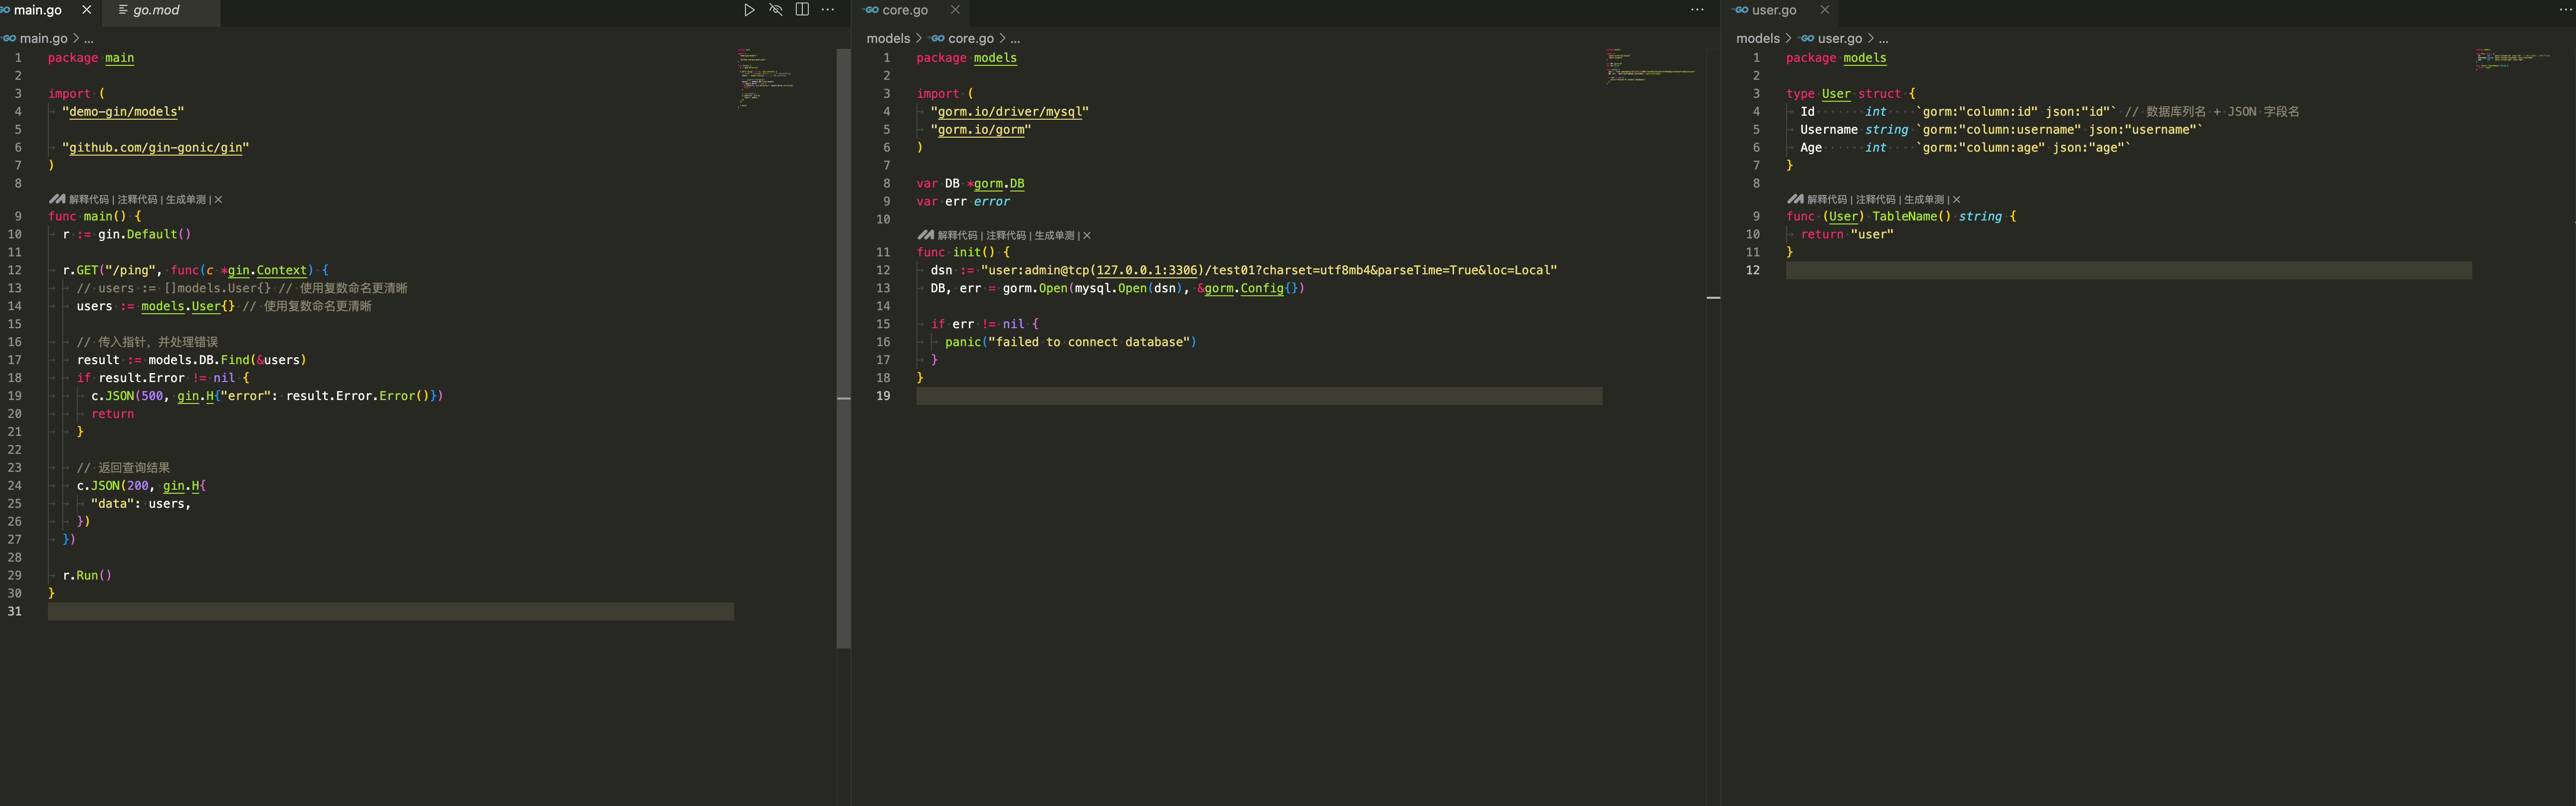Image resolution: width=2576 pixels, height=806 pixels.
Task: Expand the models breadcrumb in core.go
Action: (x=888, y=39)
